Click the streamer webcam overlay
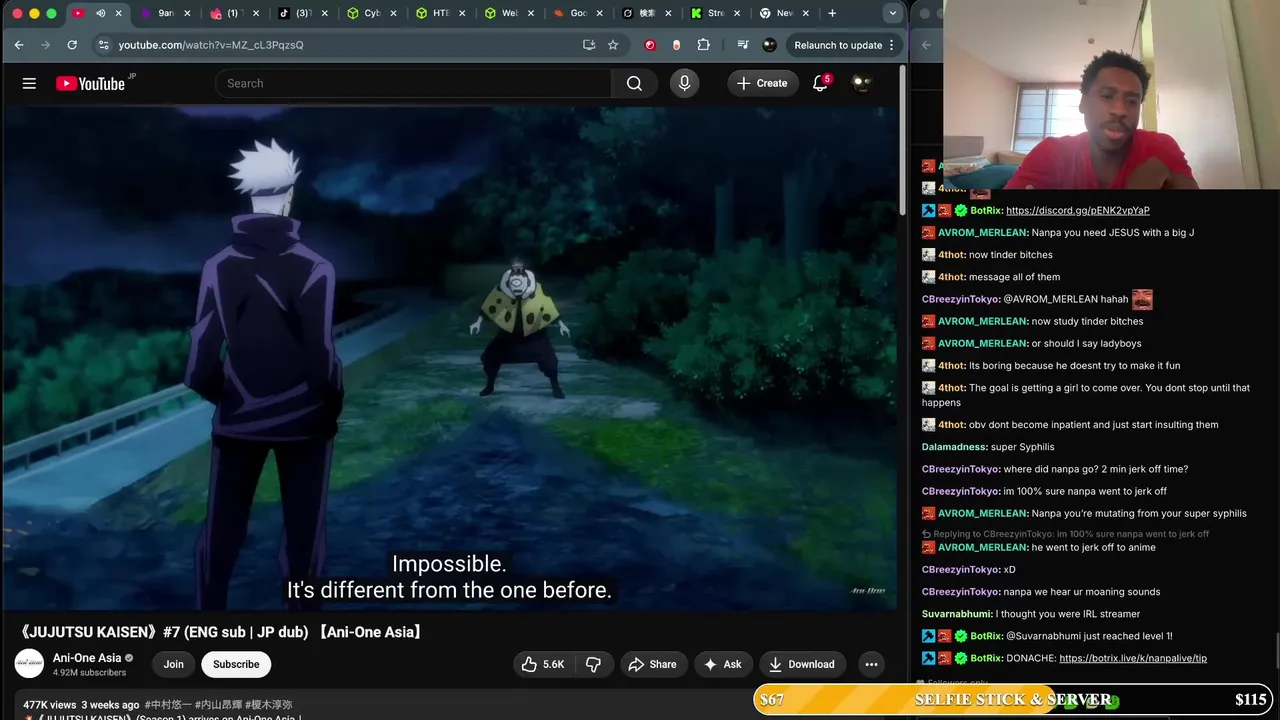 [x=1111, y=94]
